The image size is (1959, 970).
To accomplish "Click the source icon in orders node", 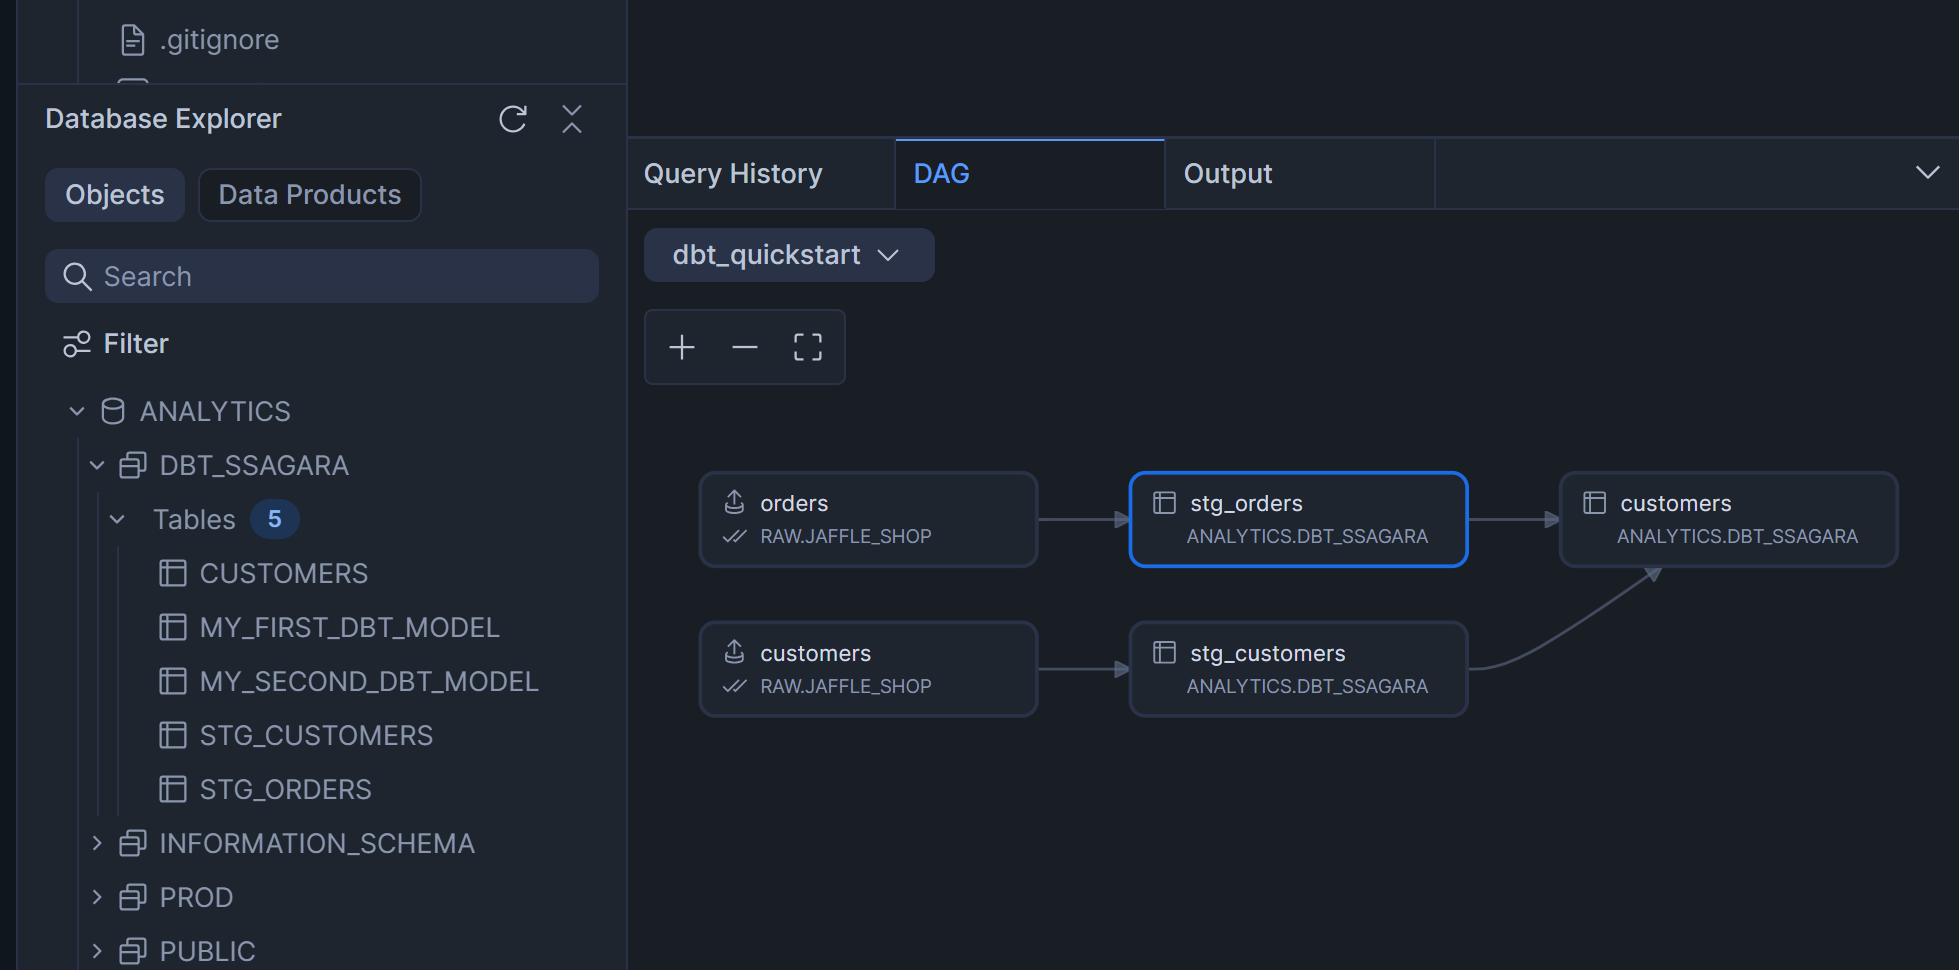I will pos(734,502).
